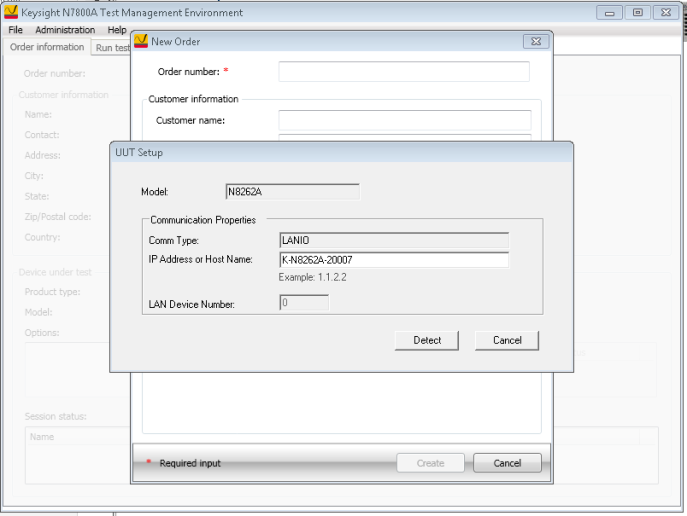Open the Administration menu
Screen dimensions: 687x516
(65, 30)
